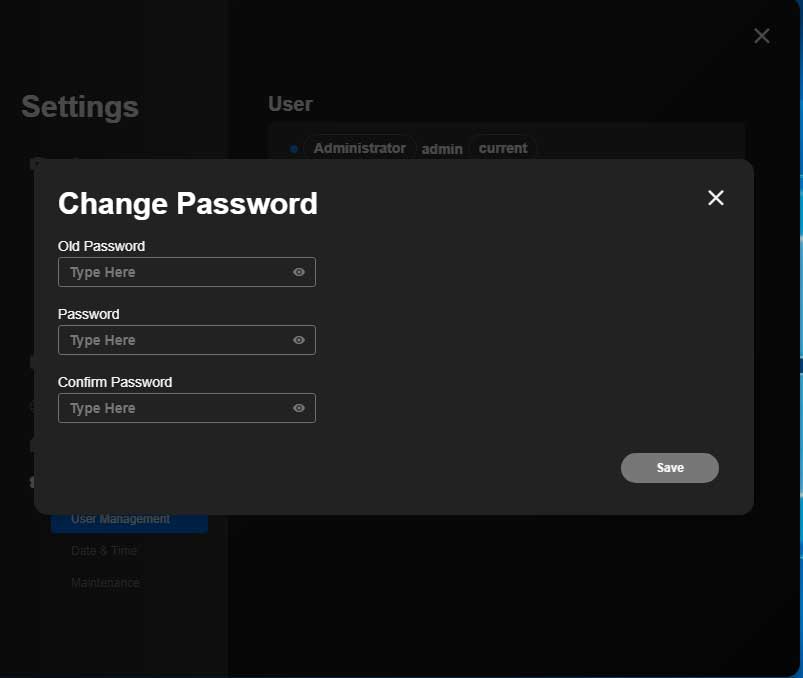
Task: Close the Change Password dialog
Action: click(x=716, y=198)
